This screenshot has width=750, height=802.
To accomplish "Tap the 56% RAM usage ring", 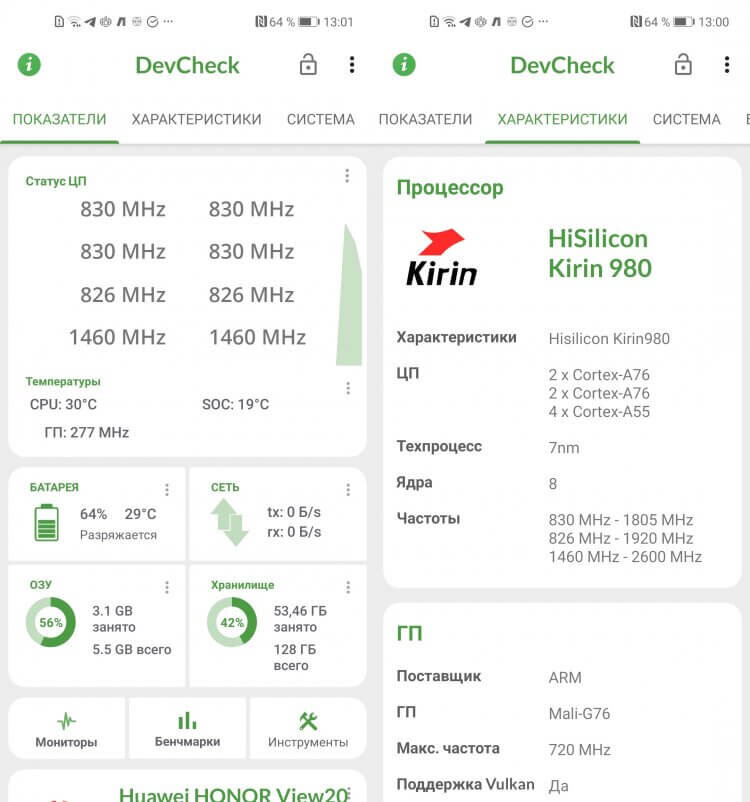I will (x=51, y=622).
